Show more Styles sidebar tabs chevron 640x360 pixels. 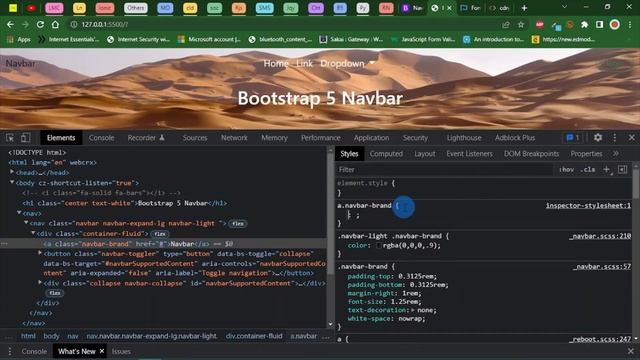[x=616, y=153]
